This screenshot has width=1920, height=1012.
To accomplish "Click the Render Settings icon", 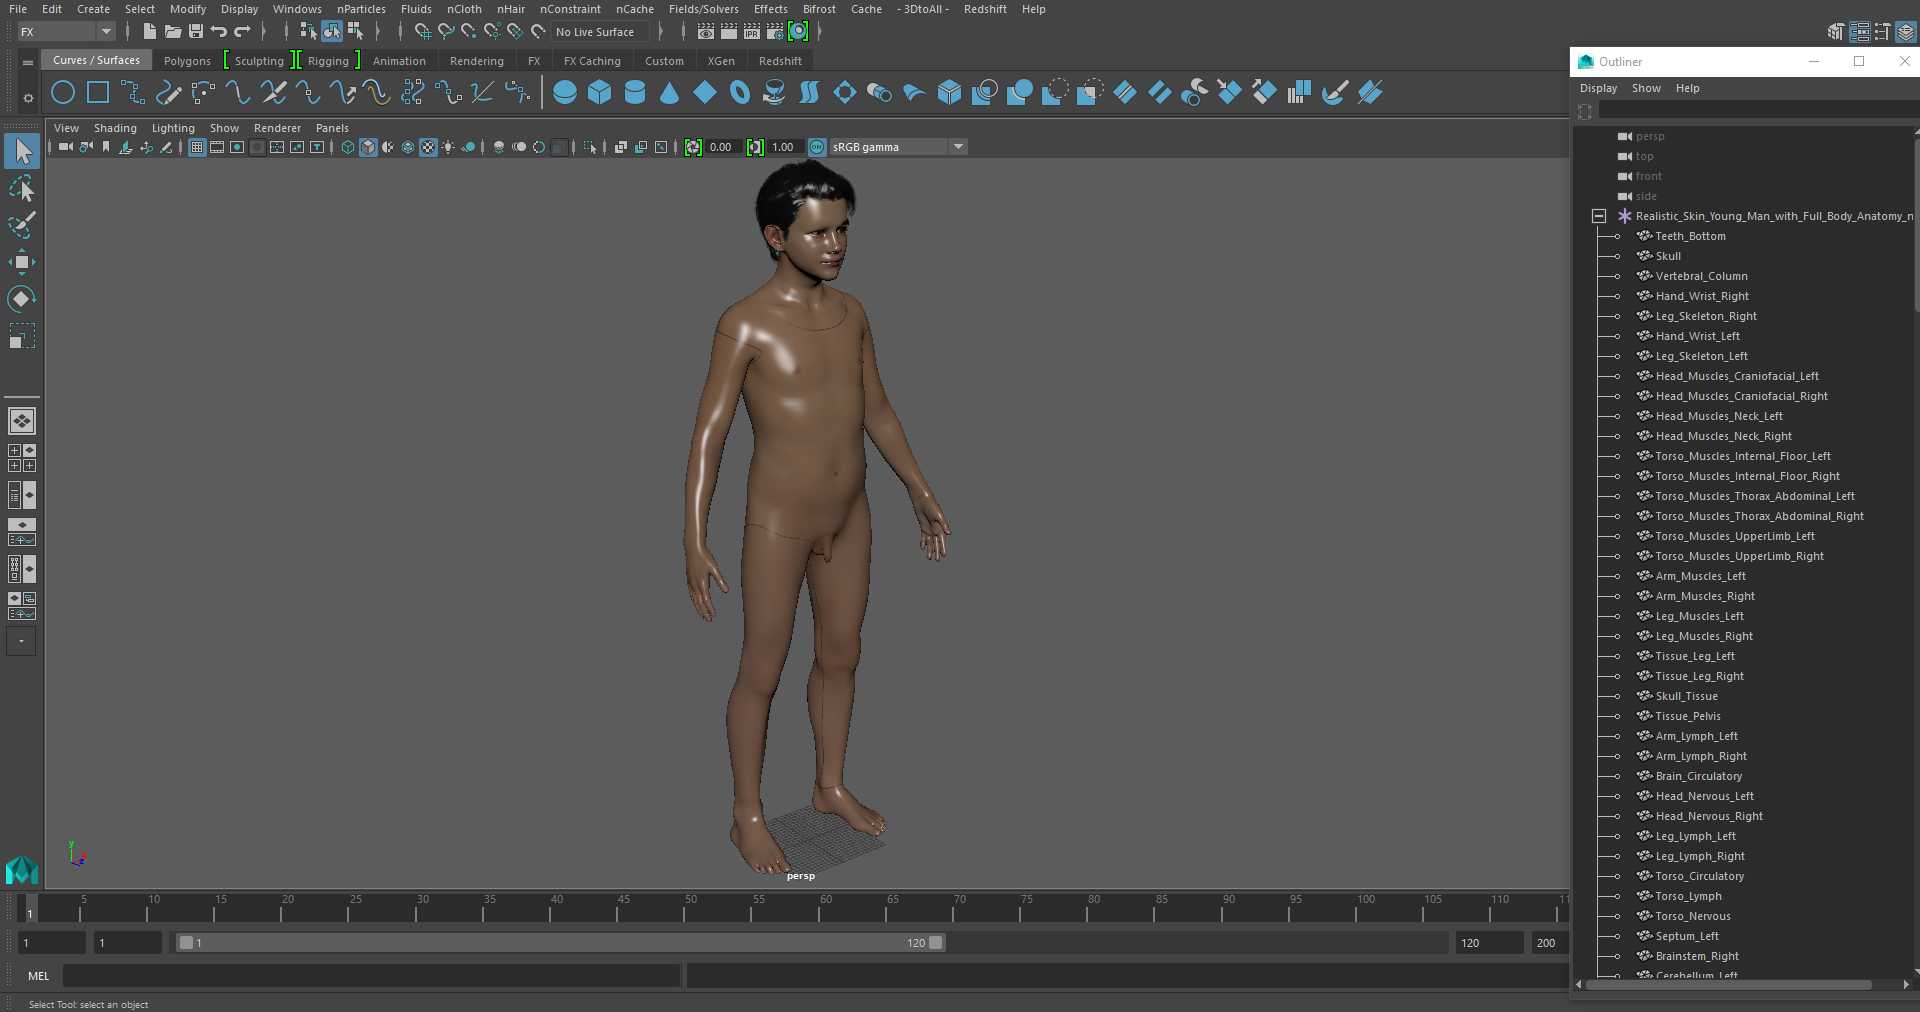I will tap(775, 32).
